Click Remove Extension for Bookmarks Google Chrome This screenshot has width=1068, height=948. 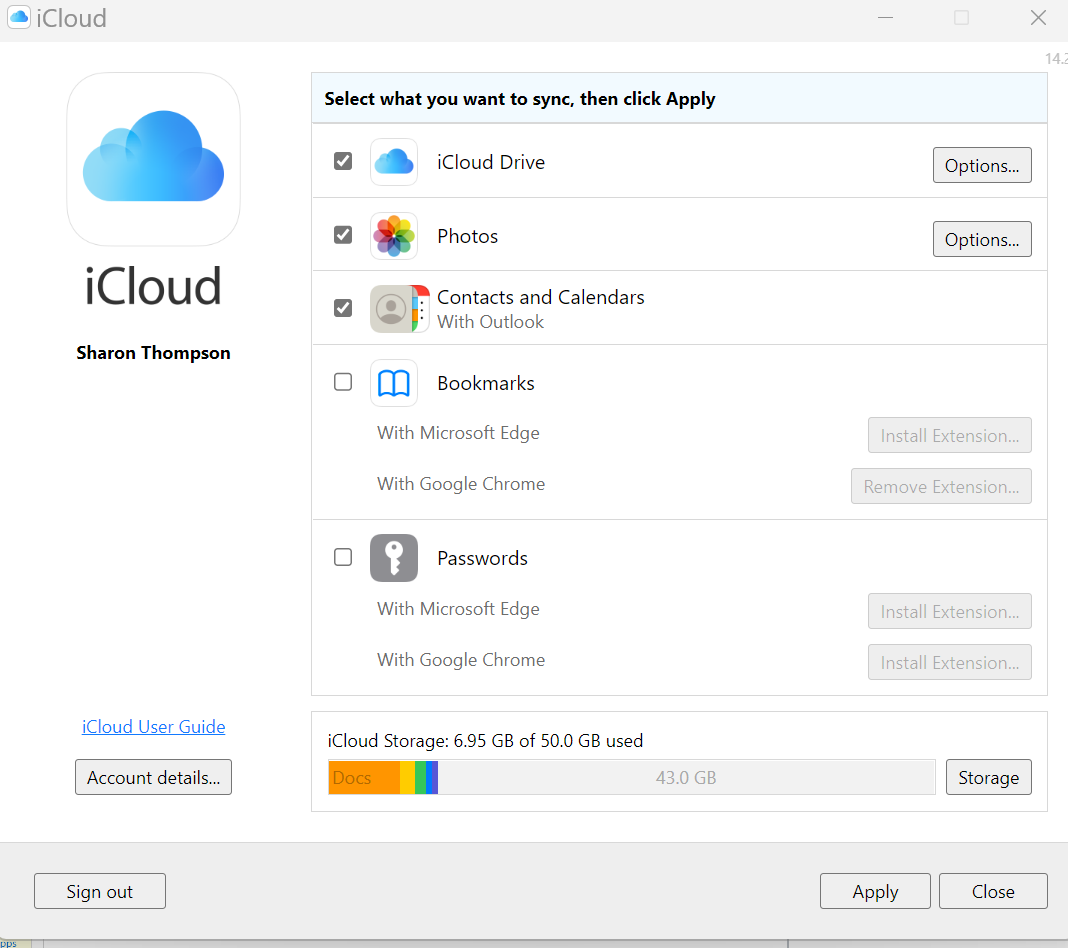pyautogui.click(x=941, y=486)
